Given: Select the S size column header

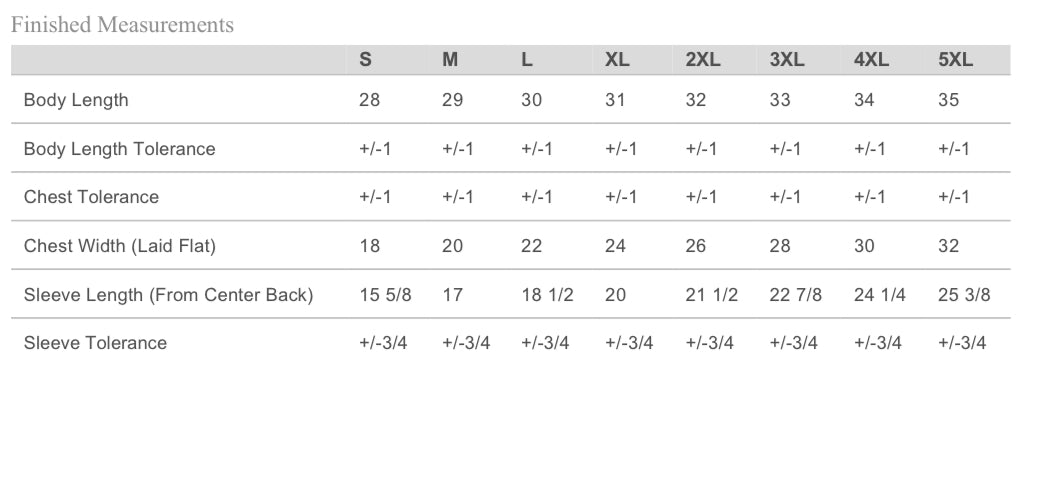Looking at the screenshot, I should [x=365, y=60].
